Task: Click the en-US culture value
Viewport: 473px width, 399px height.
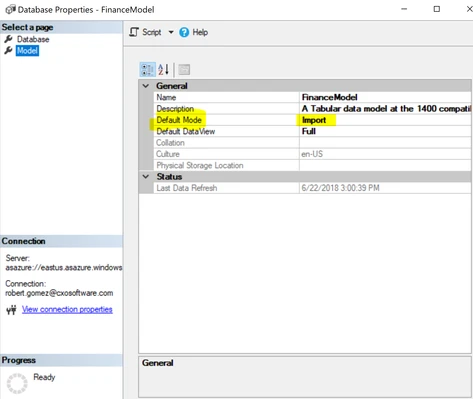Action: (312, 154)
